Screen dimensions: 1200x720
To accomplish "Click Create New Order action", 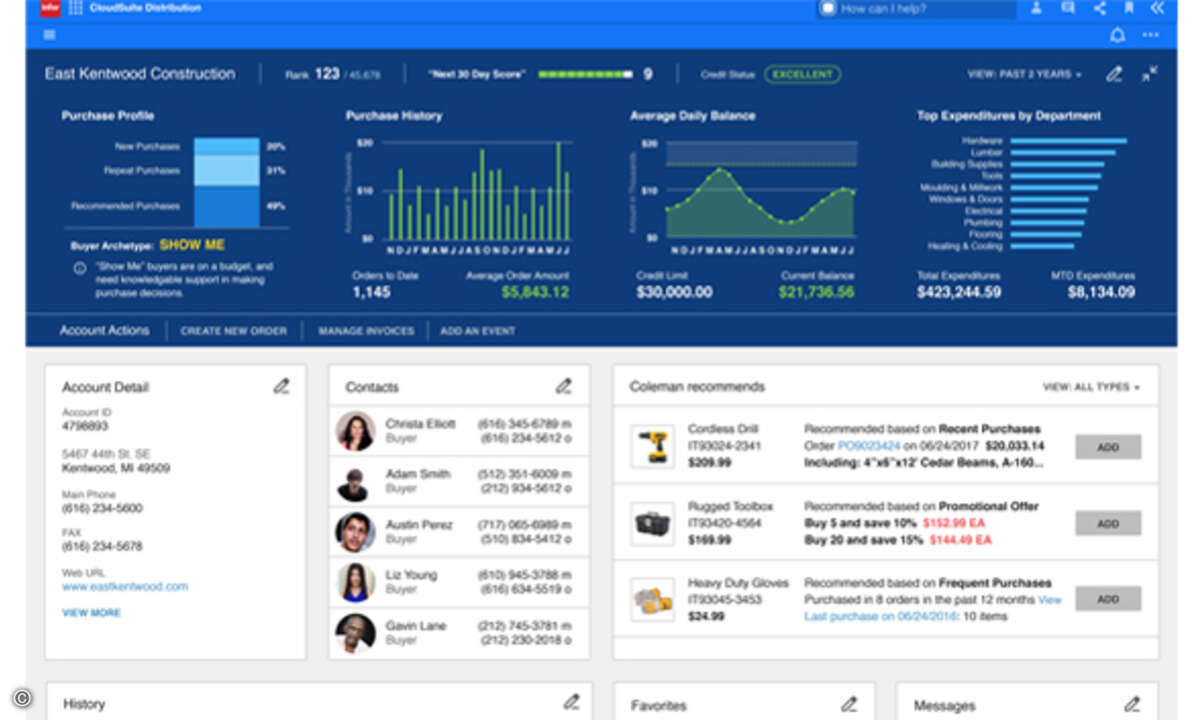I will tap(233, 331).
